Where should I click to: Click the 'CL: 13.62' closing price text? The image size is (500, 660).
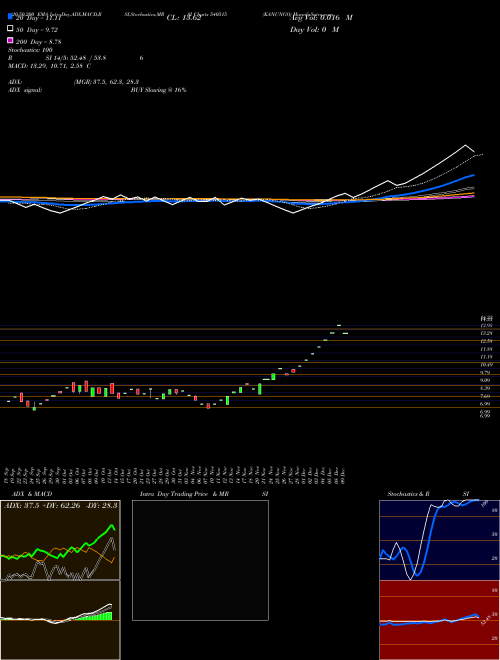click(x=184, y=18)
